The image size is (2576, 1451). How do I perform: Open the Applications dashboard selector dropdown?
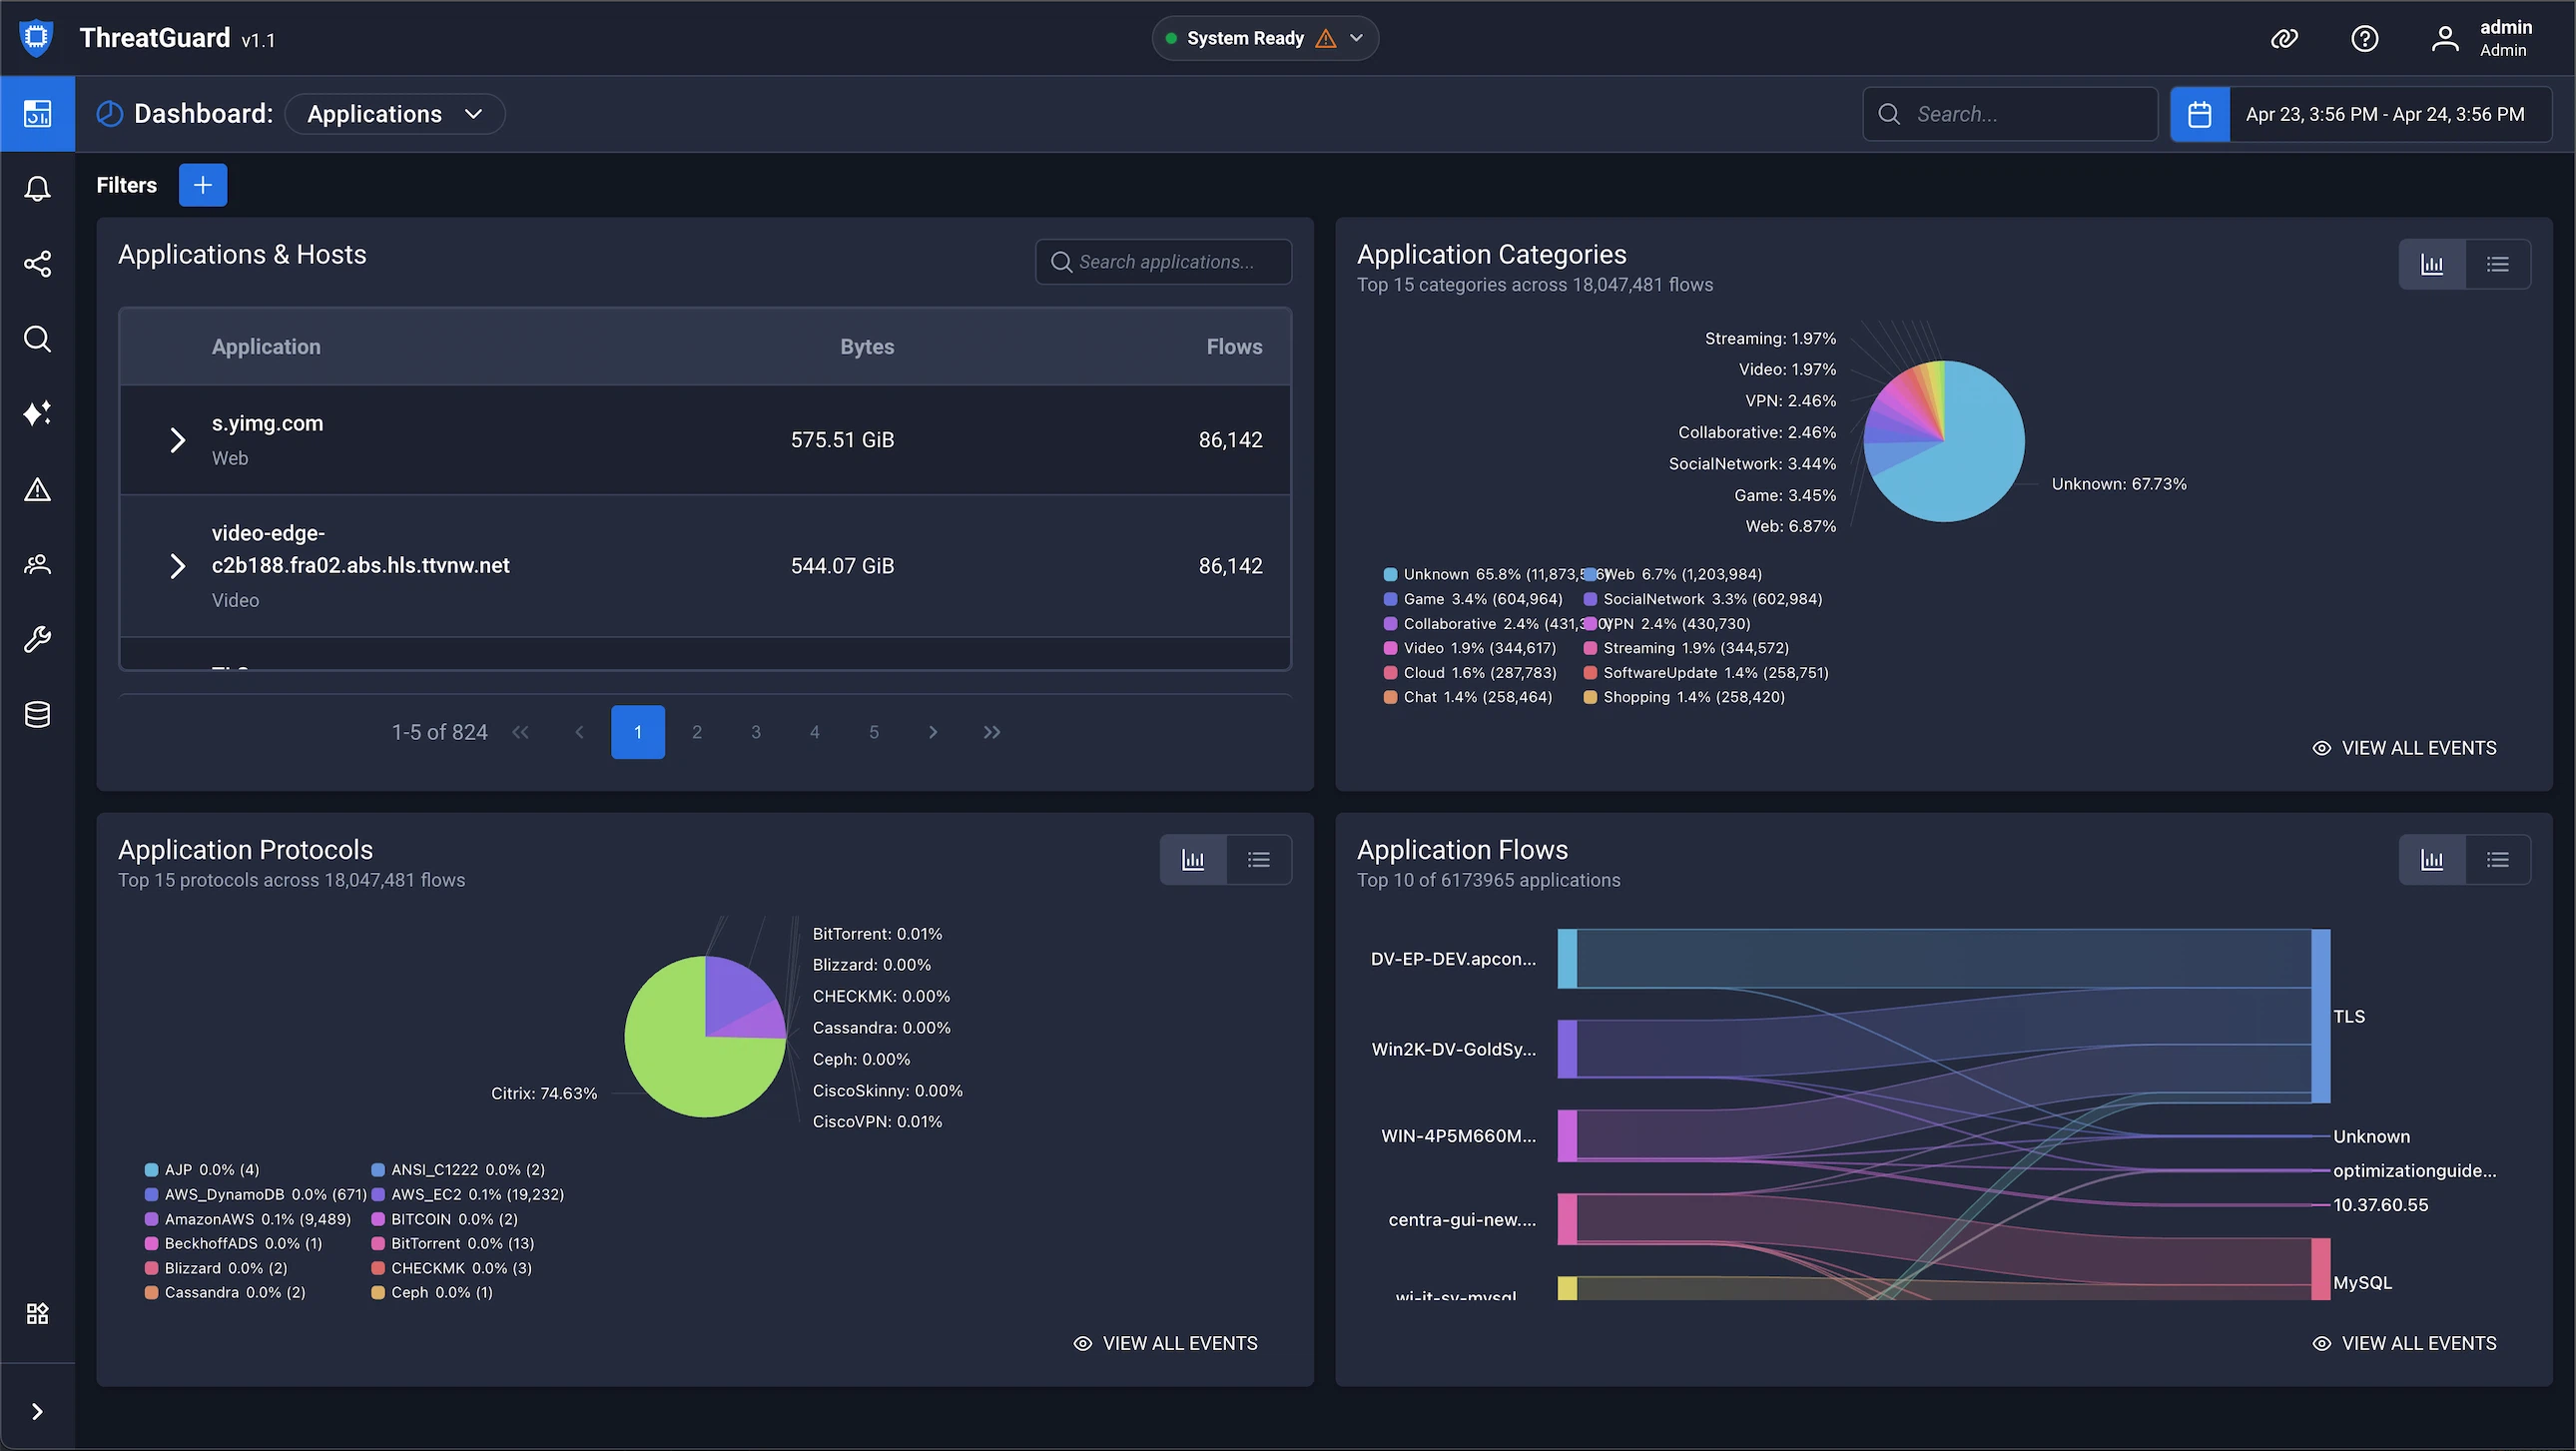click(x=395, y=114)
